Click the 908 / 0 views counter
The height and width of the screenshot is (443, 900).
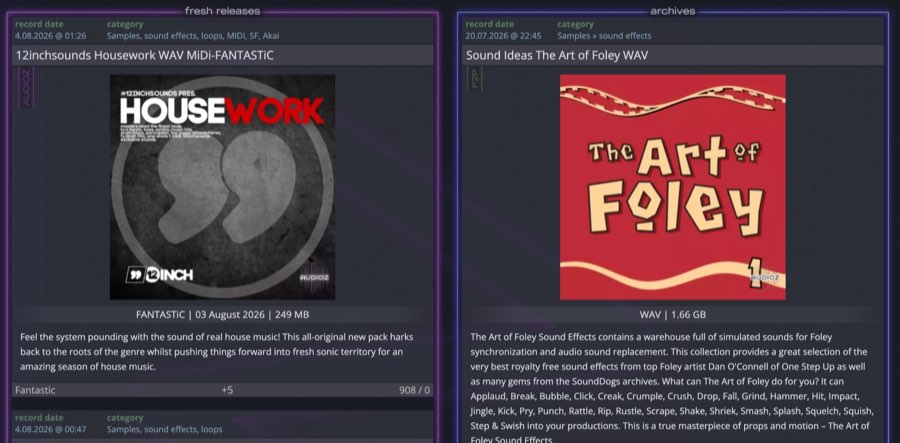click(x=414, y=390)
